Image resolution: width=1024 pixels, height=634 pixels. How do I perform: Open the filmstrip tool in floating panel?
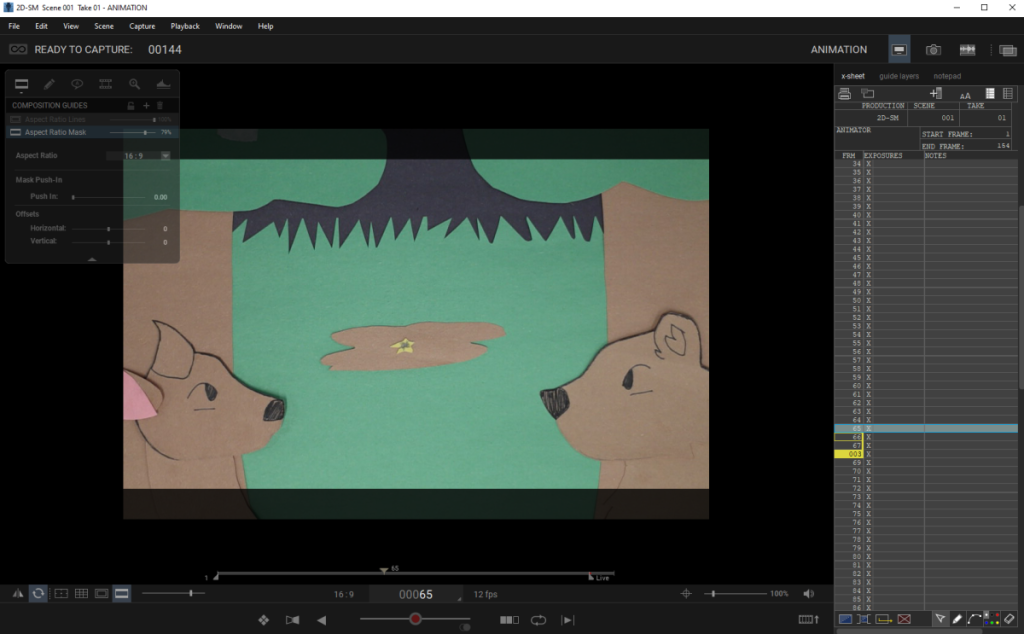point(105,84)
